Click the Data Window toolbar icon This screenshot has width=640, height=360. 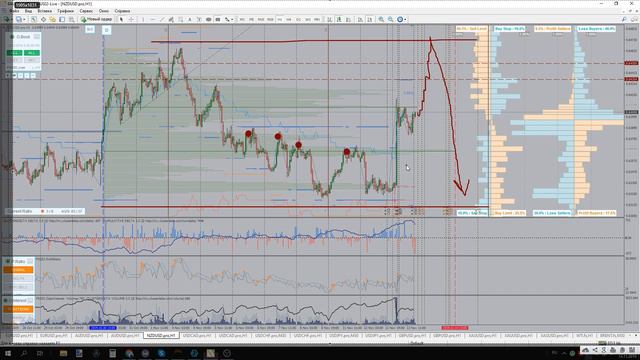point(43,19)
